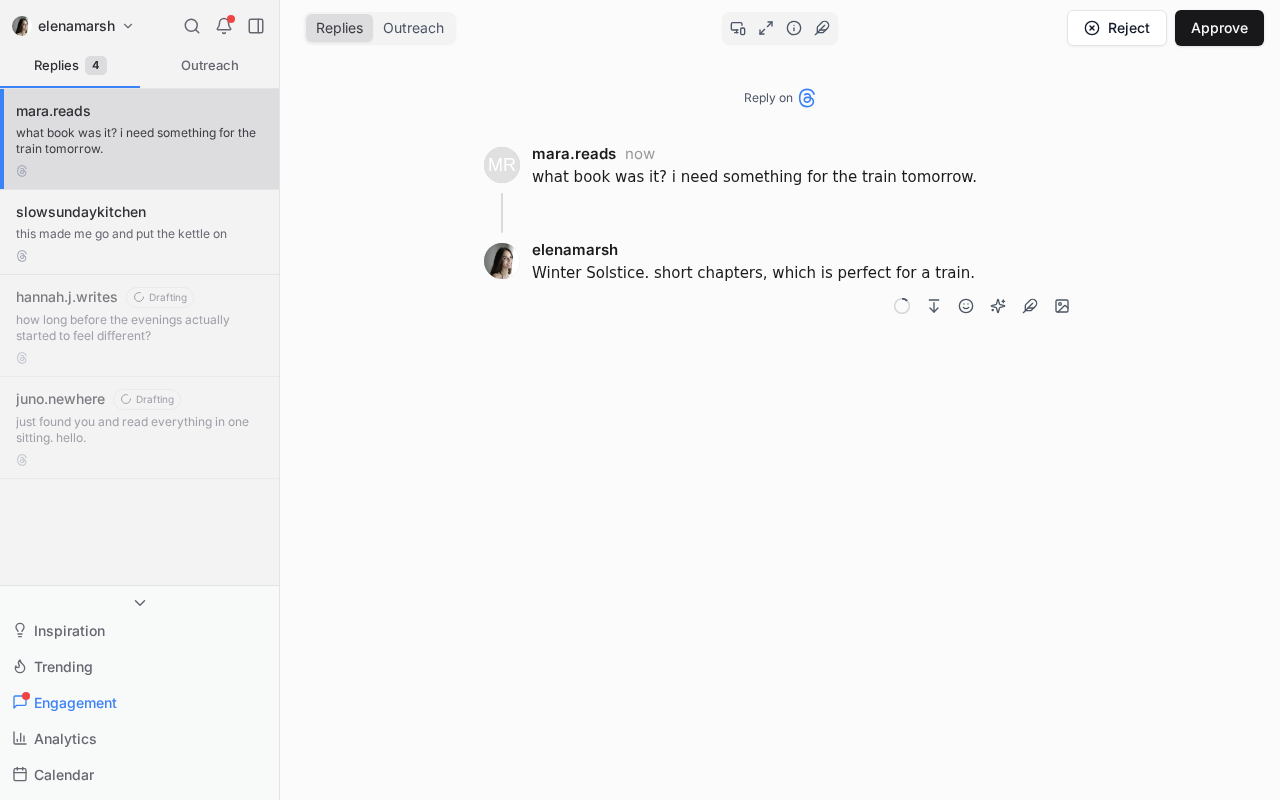The width and height of the screenshot is (1280, 800).
Task: Click Drafting badge next to juno.newhere
Action: point(147,399)
